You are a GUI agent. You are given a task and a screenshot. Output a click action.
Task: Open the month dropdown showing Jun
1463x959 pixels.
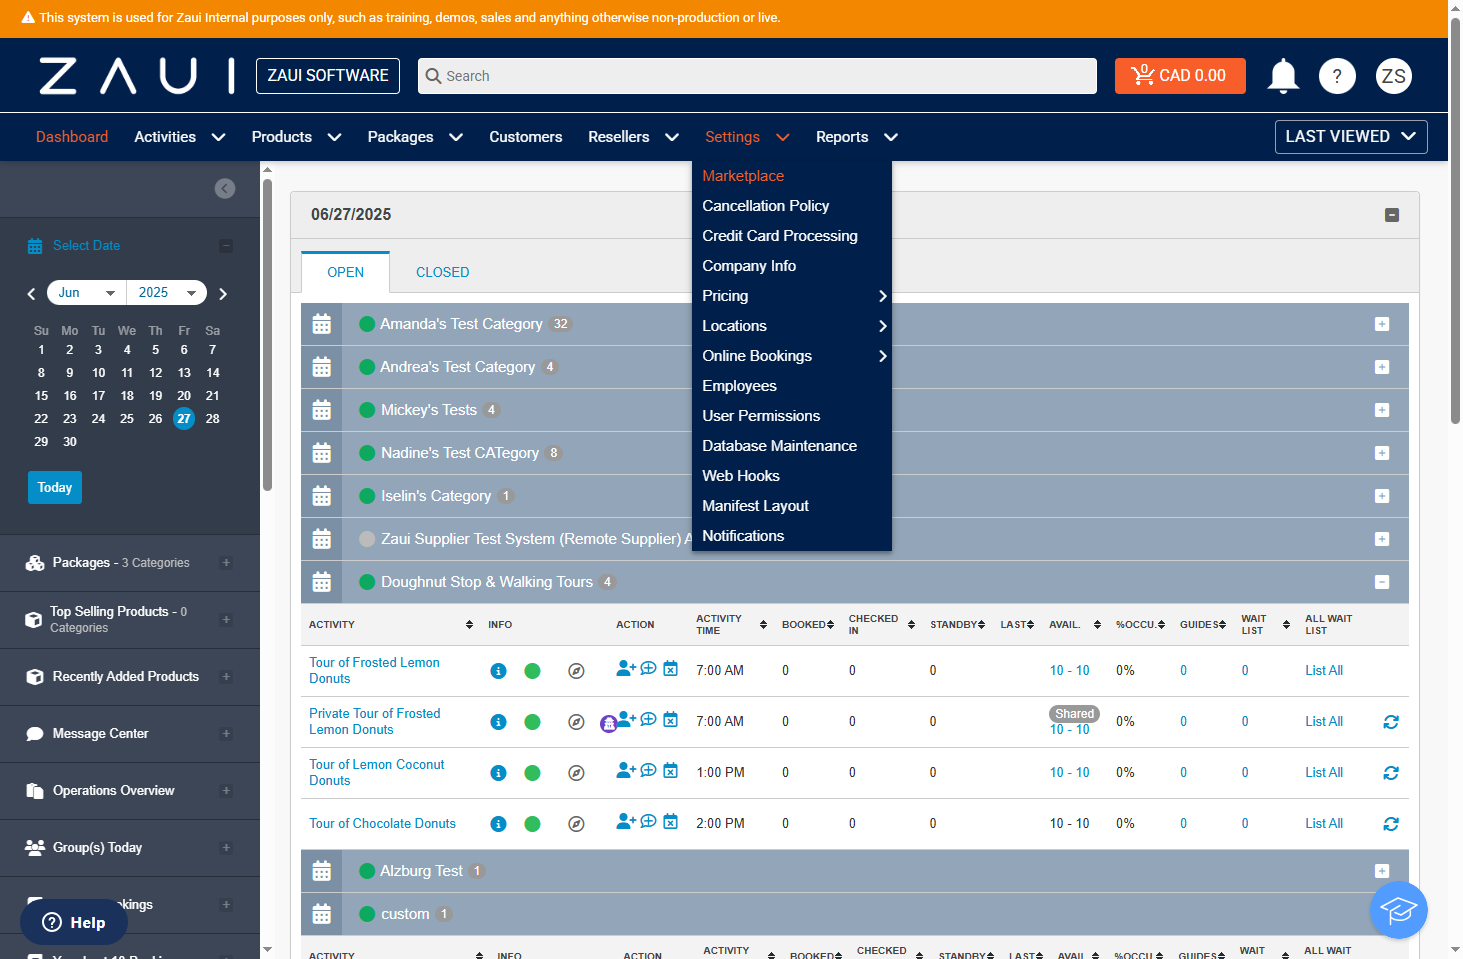tap(87, 293)
